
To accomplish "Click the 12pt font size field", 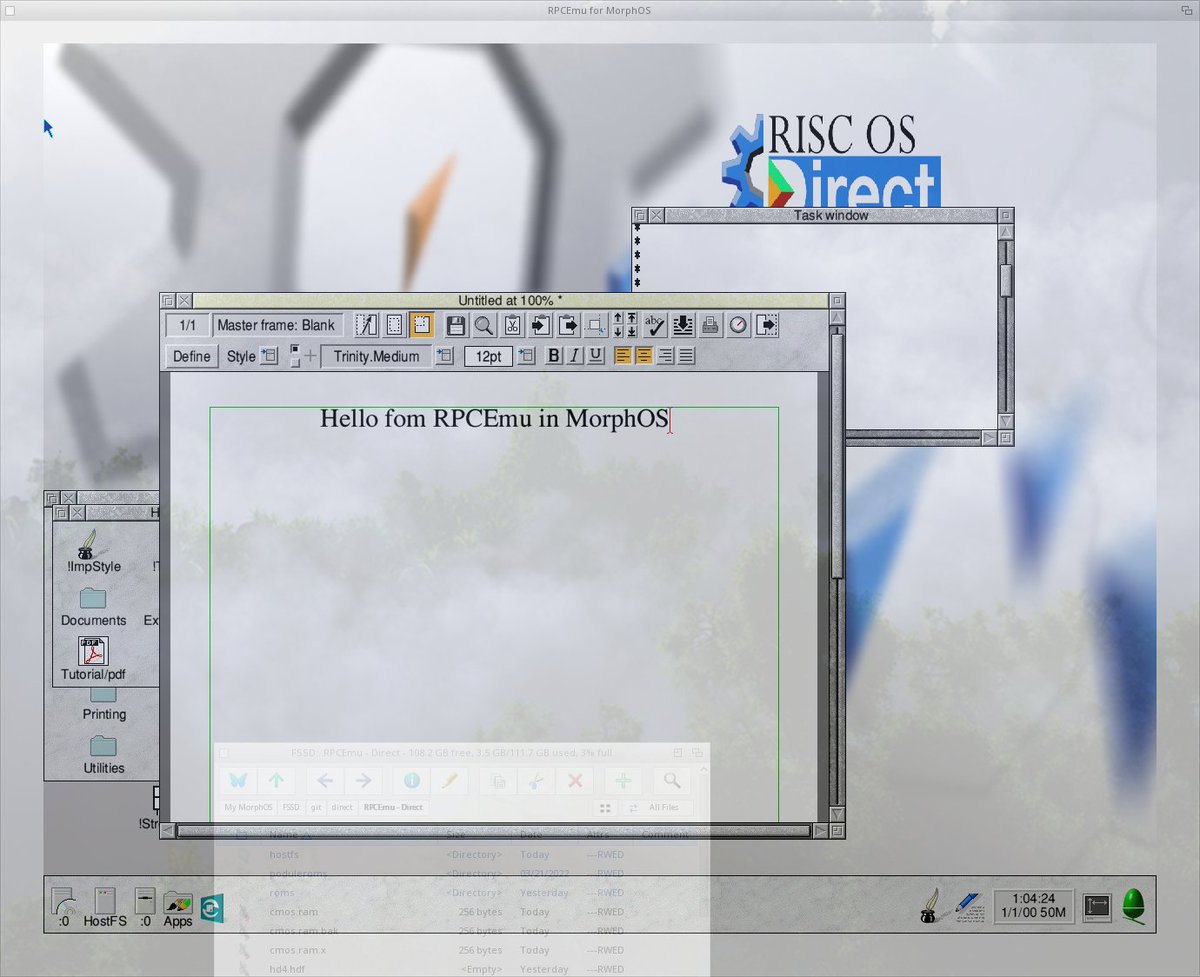I will [489, 356].
